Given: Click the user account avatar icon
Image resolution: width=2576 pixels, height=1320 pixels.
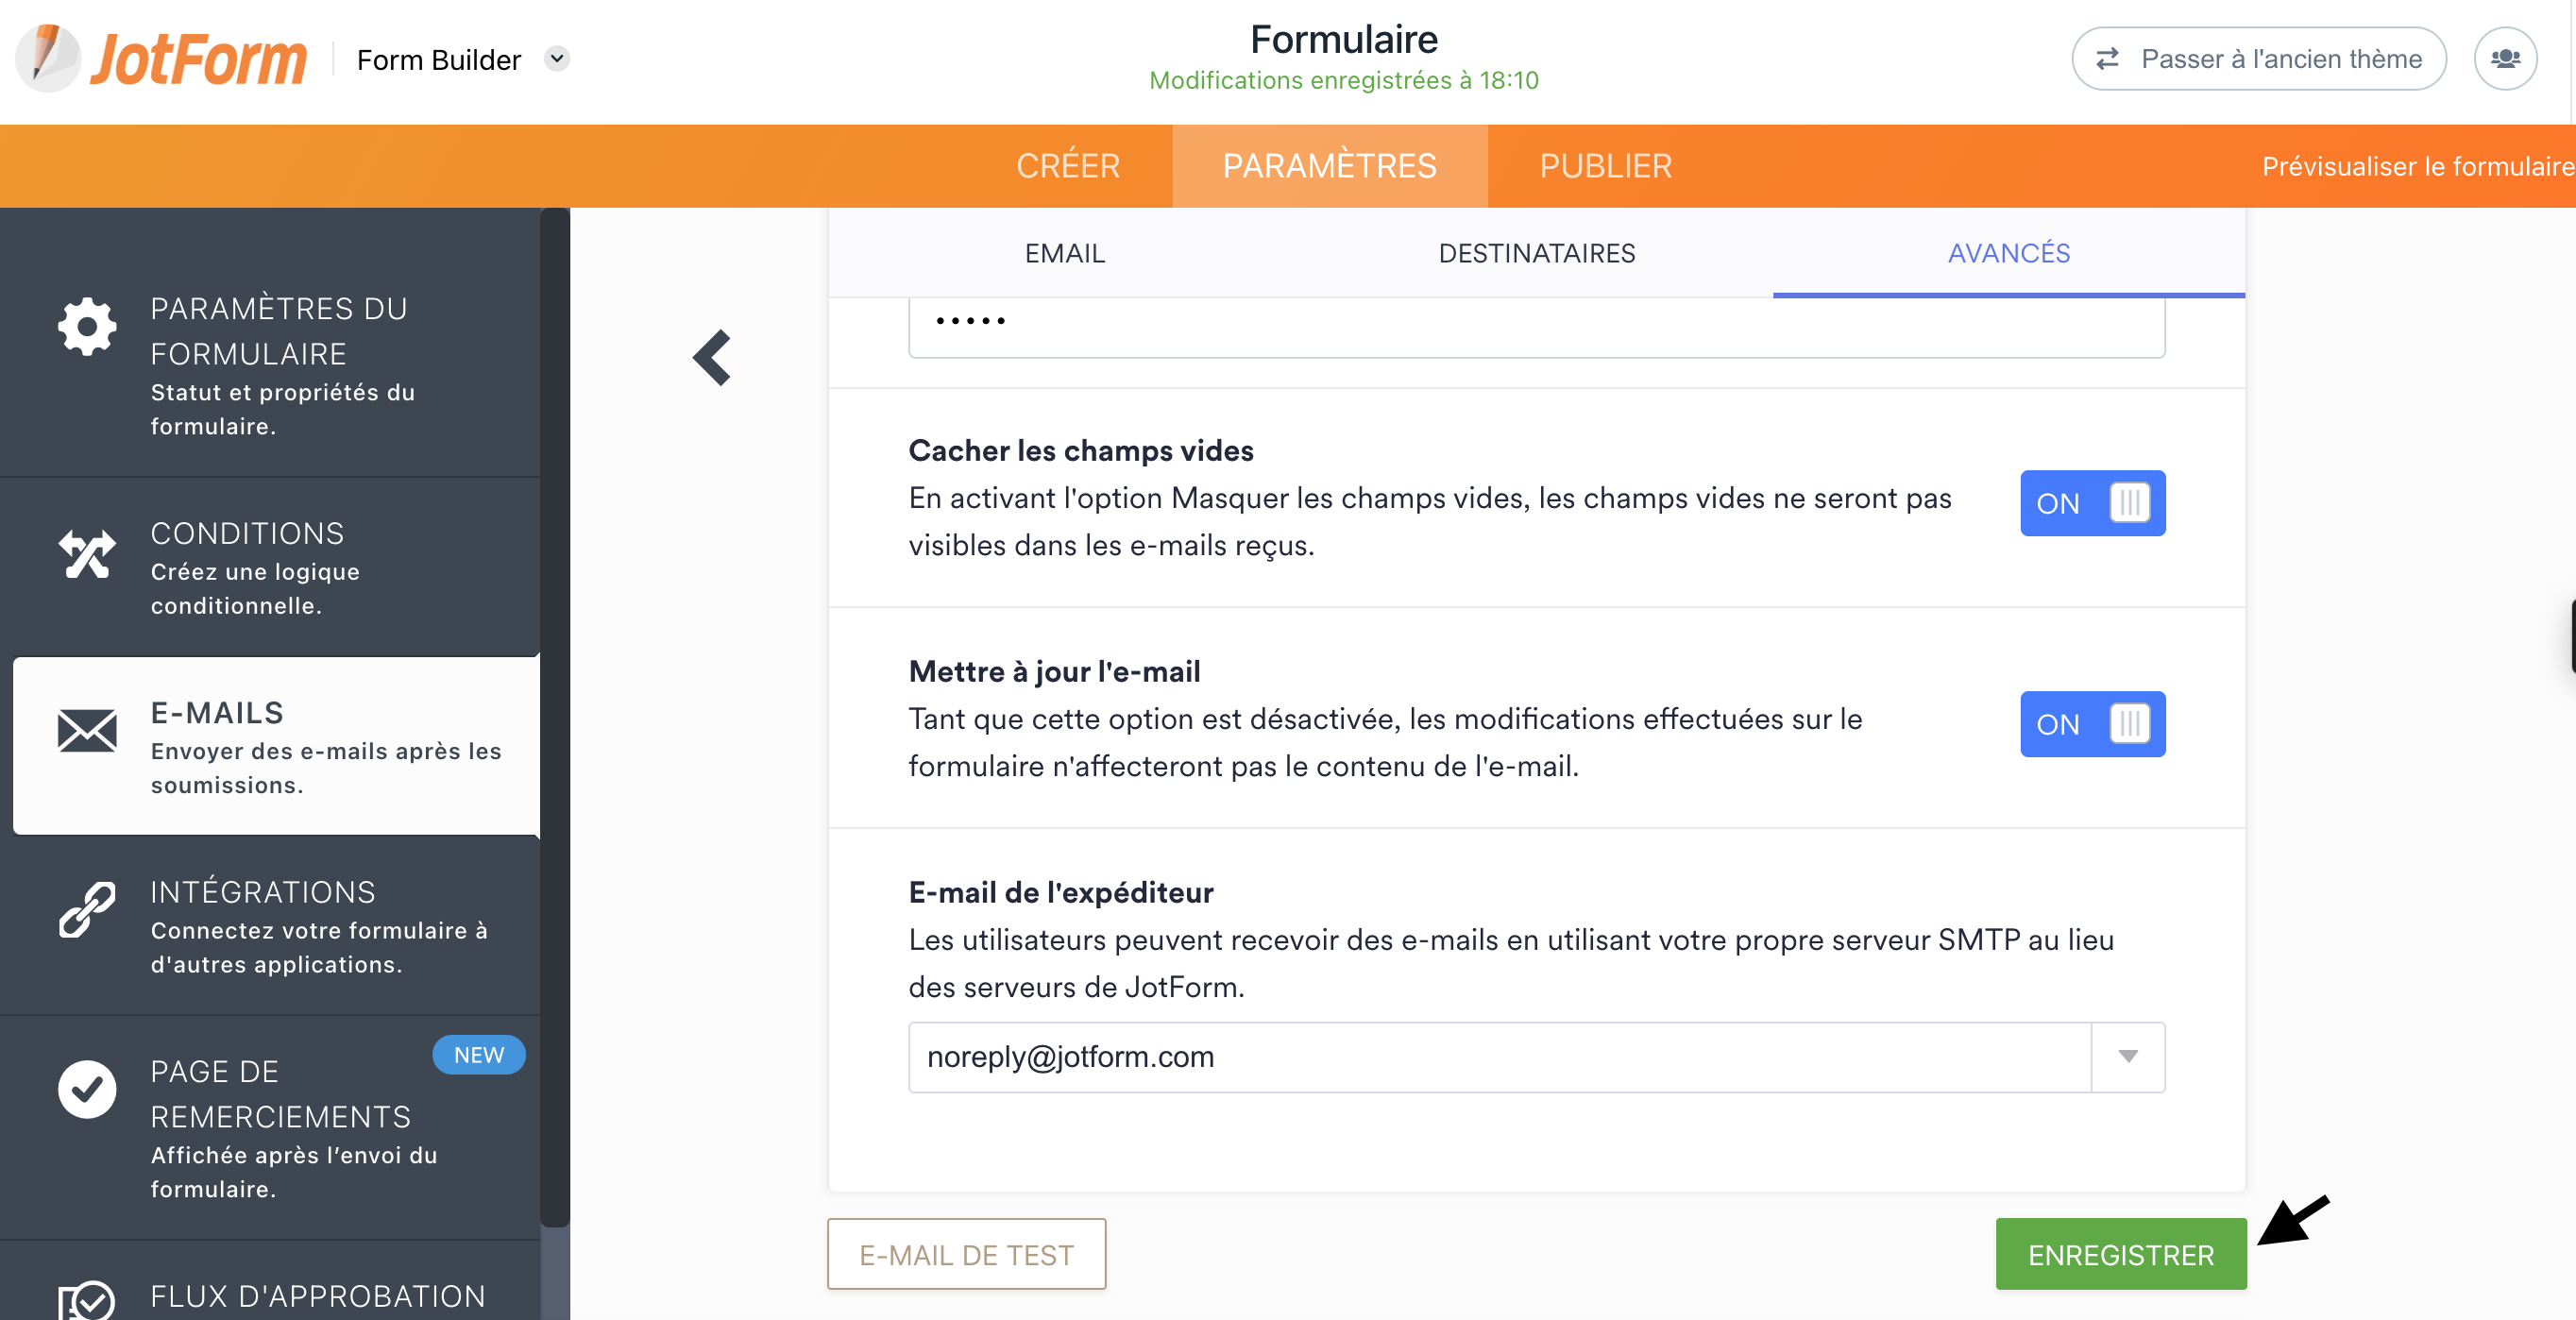Looking at the screenshot, I should [x=2505, y=59].
